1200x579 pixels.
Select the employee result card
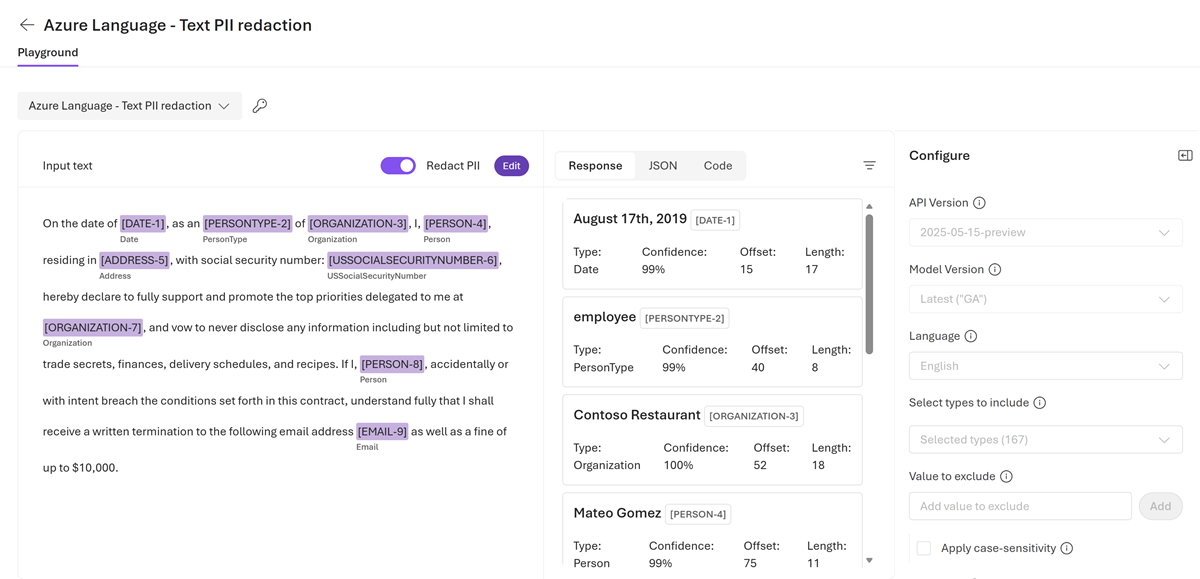pos(712,341)
